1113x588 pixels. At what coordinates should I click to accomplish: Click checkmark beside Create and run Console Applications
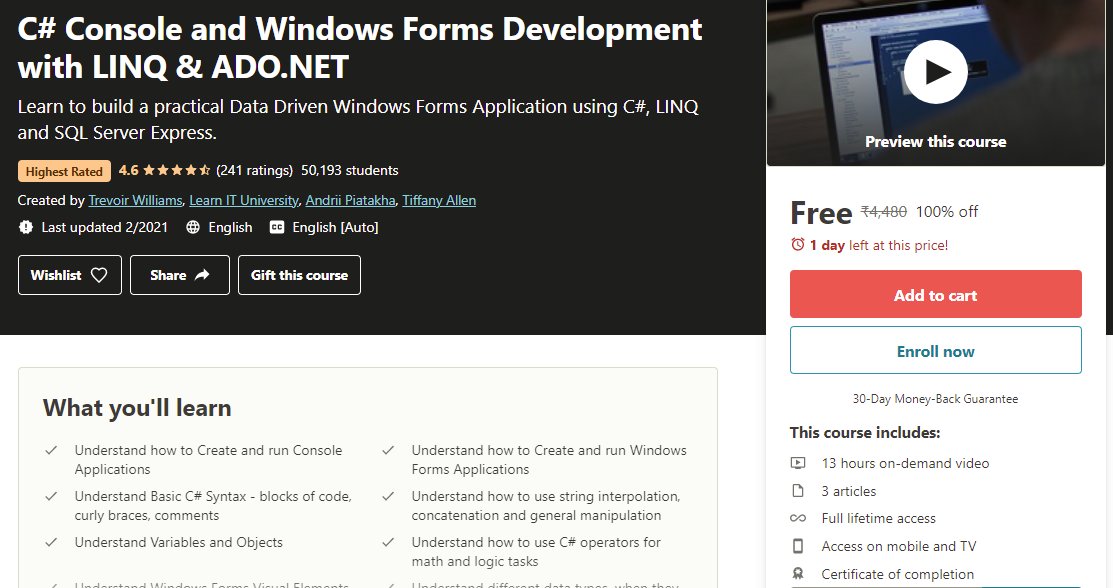[x=51, y=450]
